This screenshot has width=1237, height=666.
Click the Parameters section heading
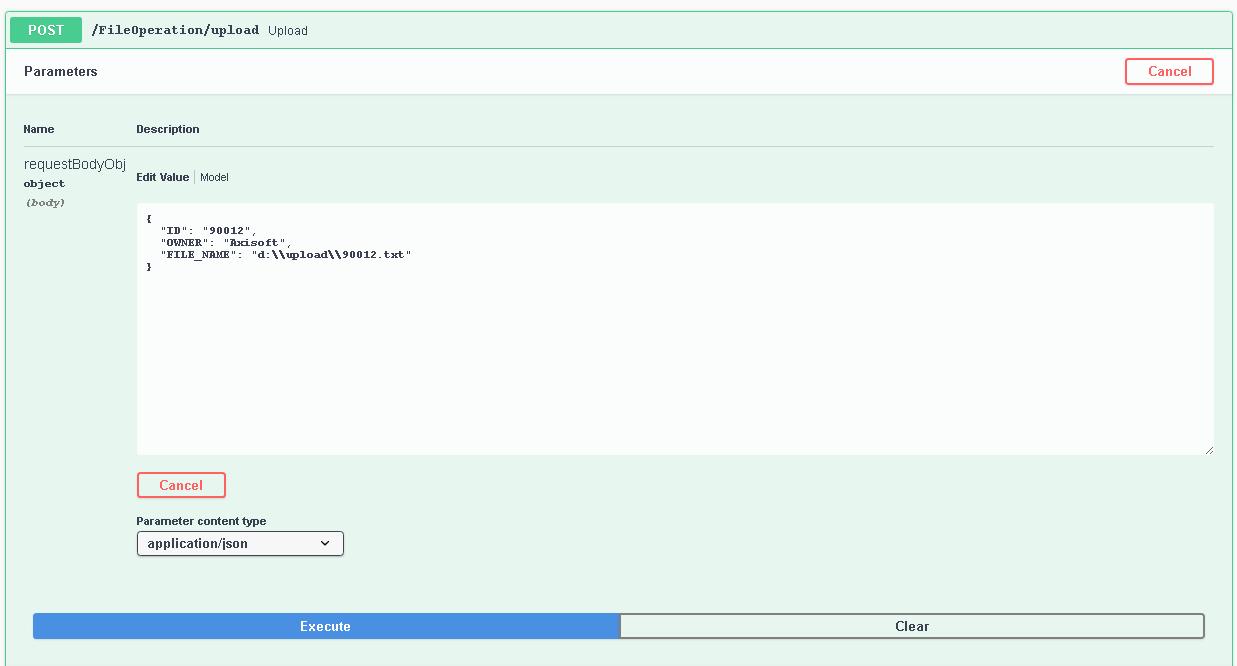[x=61, y=72]
